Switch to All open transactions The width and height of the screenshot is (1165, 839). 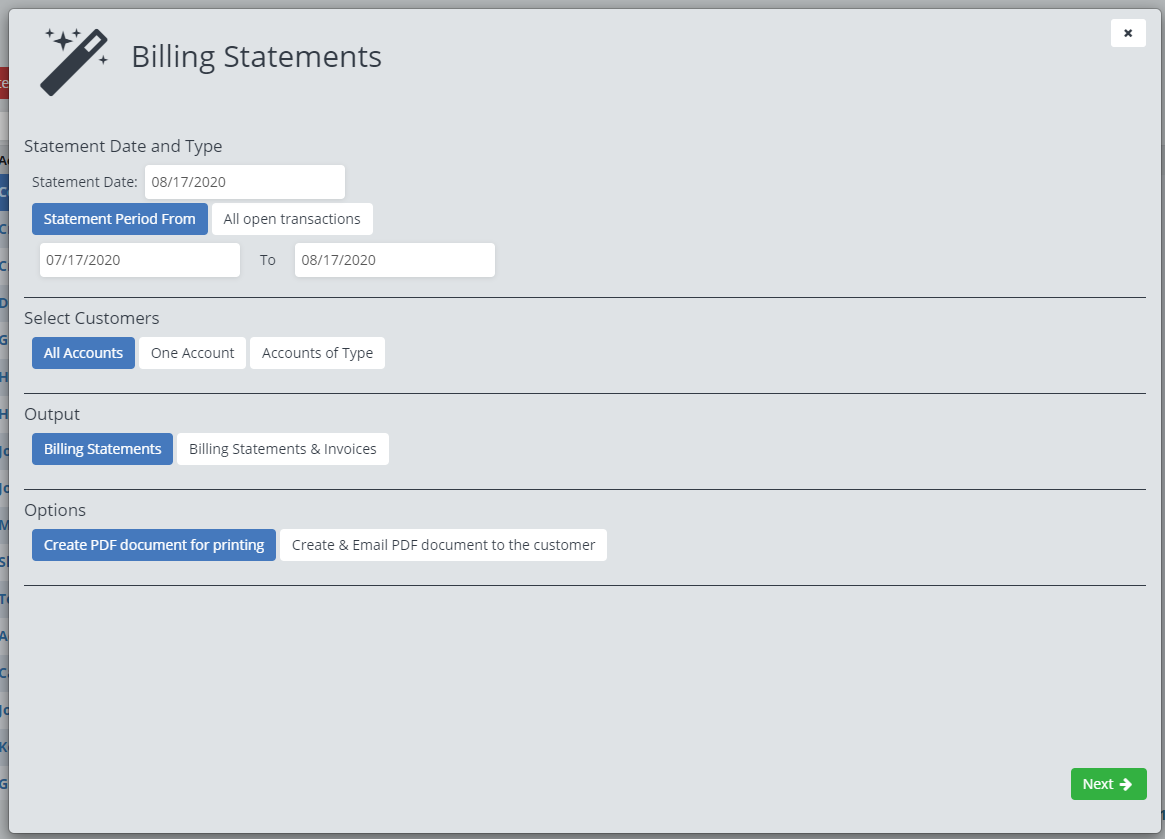[x=292, y=219]
